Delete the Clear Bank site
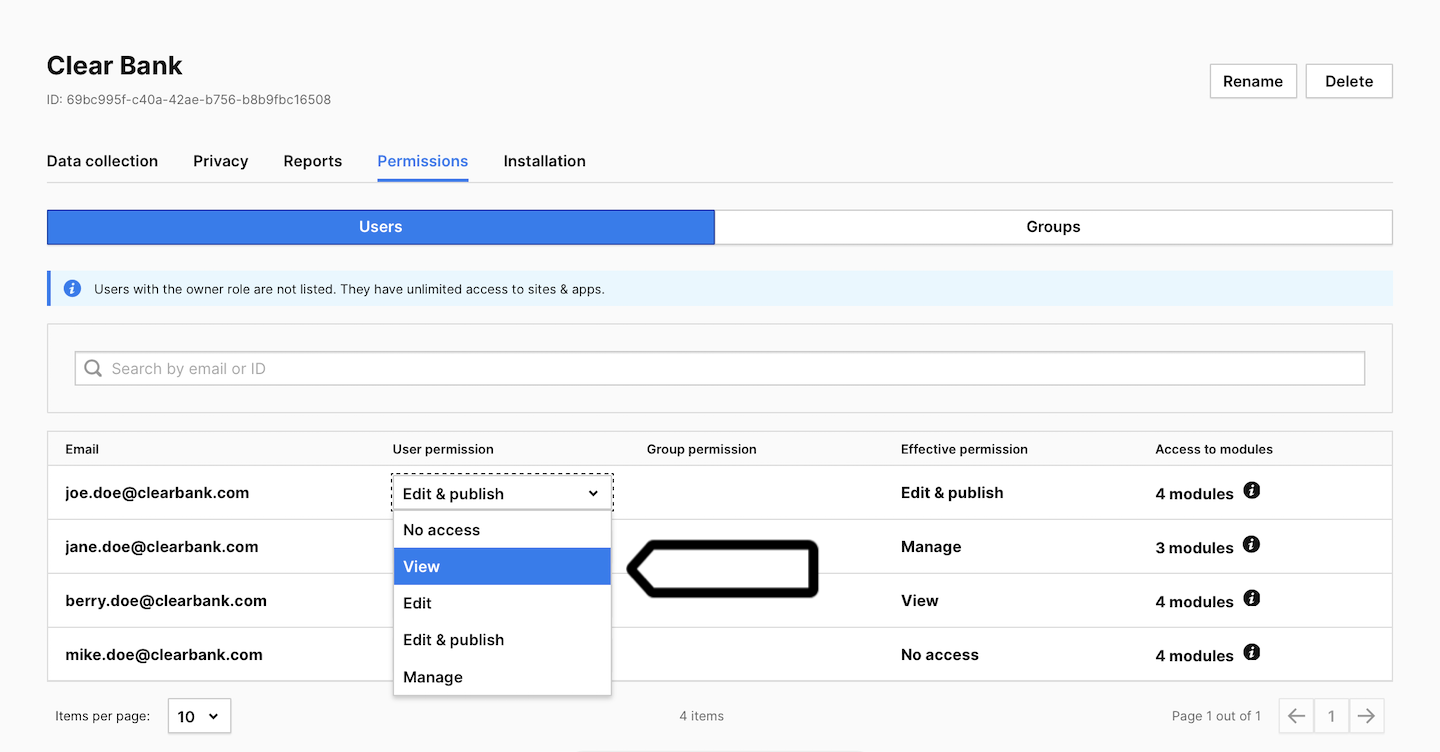The width and height of the screenshot is (1440, 752). [1349, 81]
